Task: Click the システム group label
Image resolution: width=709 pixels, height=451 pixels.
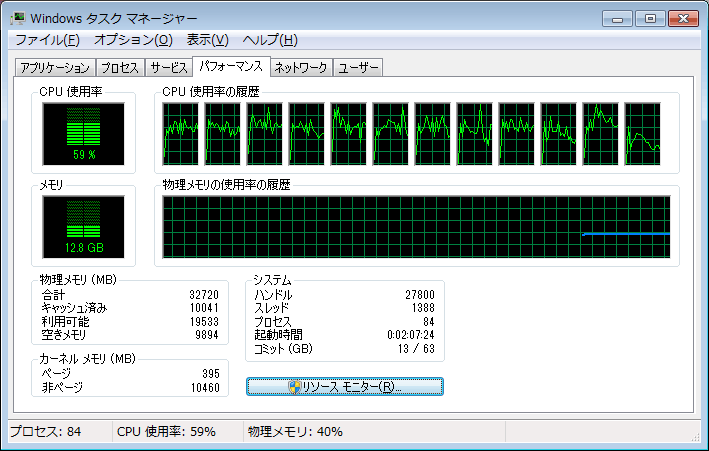Action: point(272,280)
